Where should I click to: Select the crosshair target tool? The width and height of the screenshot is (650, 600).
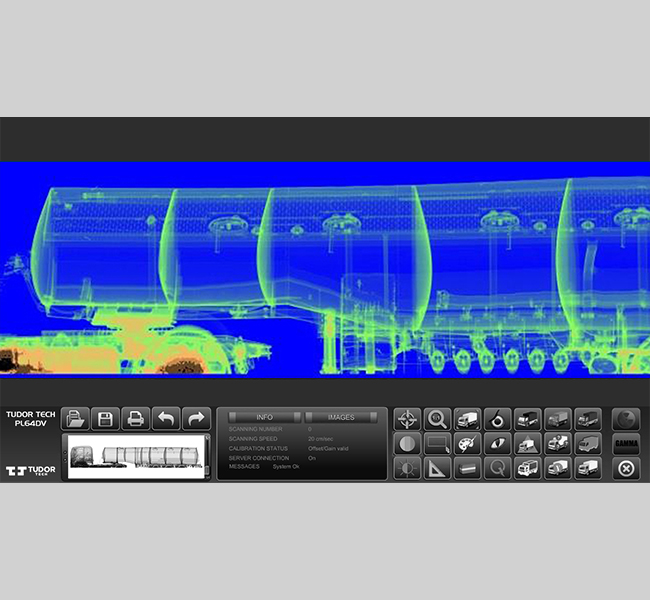(407, 419)
